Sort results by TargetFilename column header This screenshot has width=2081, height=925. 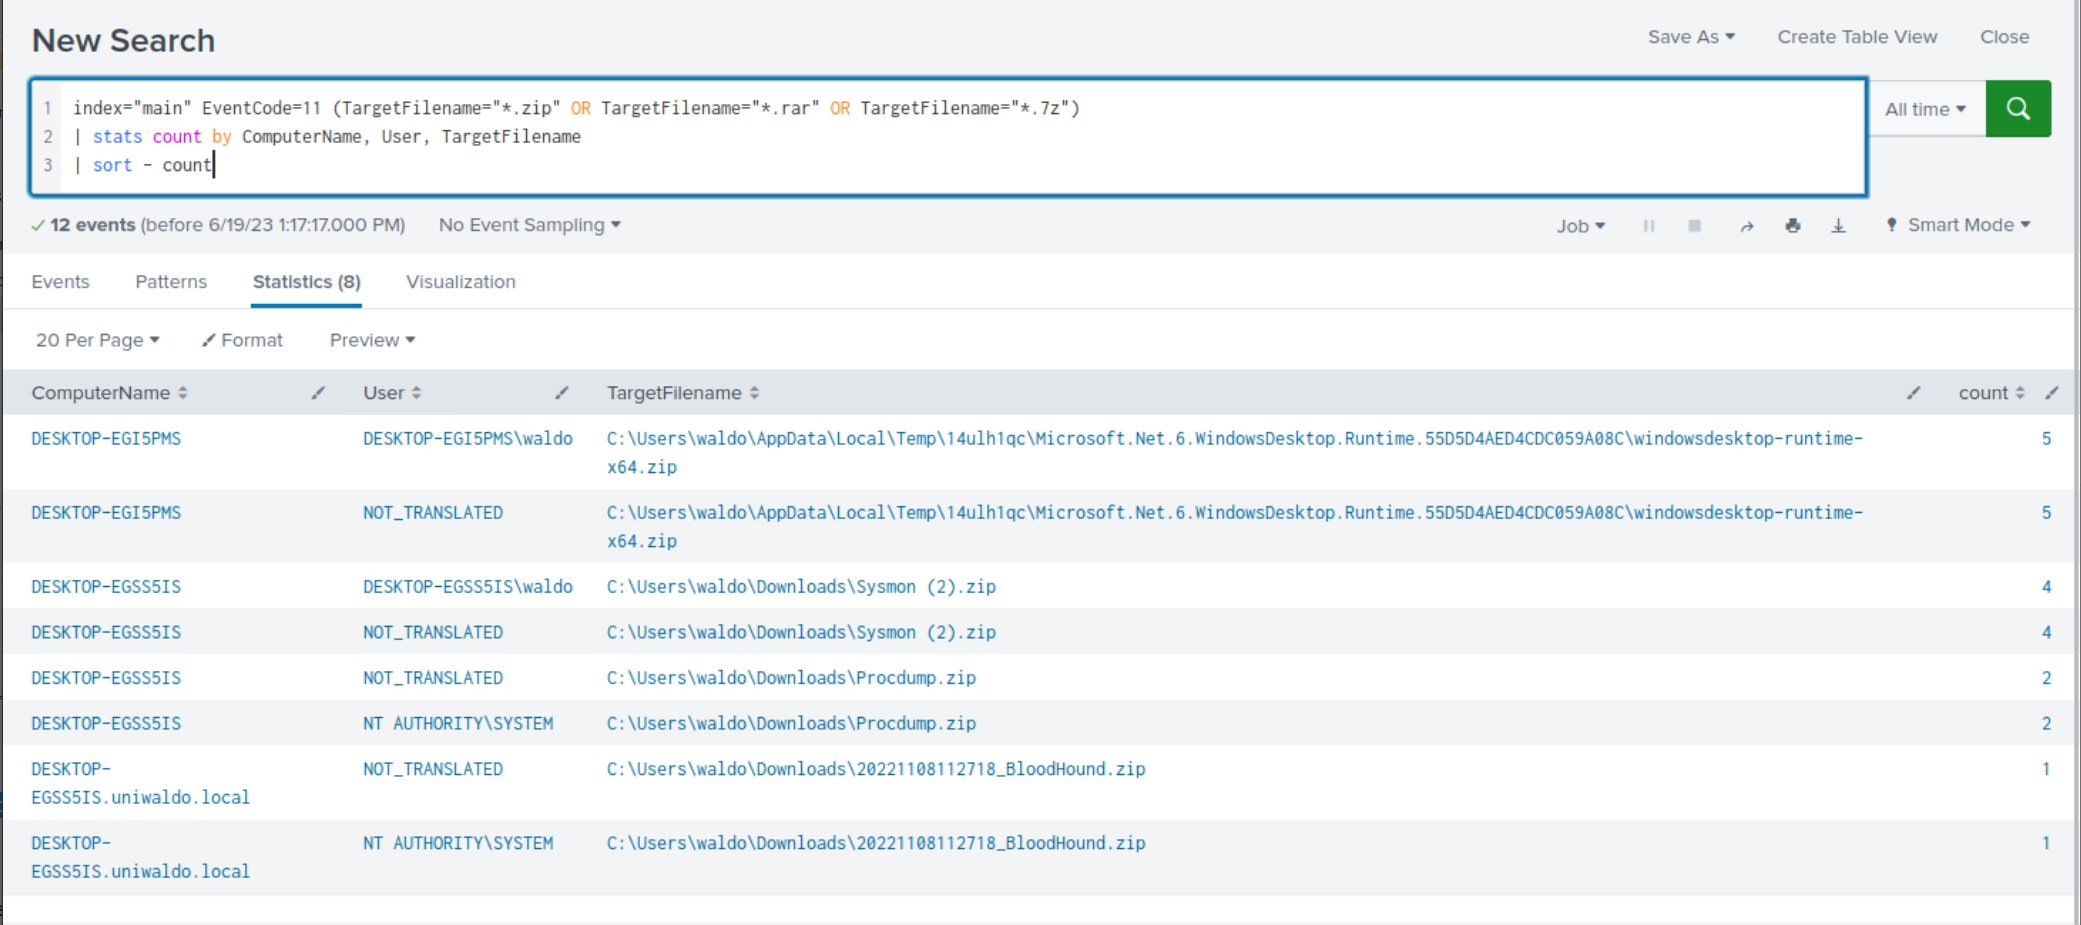(682, 393)
